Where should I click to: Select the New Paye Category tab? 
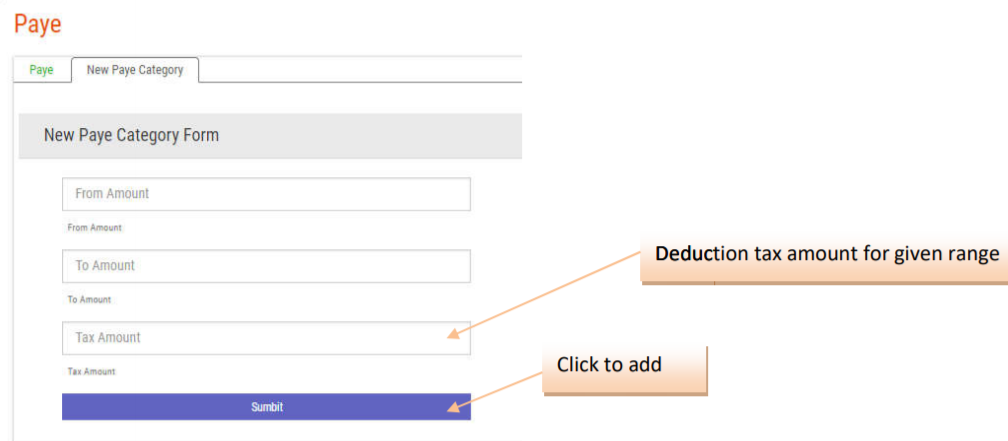(x=135, y=70)
